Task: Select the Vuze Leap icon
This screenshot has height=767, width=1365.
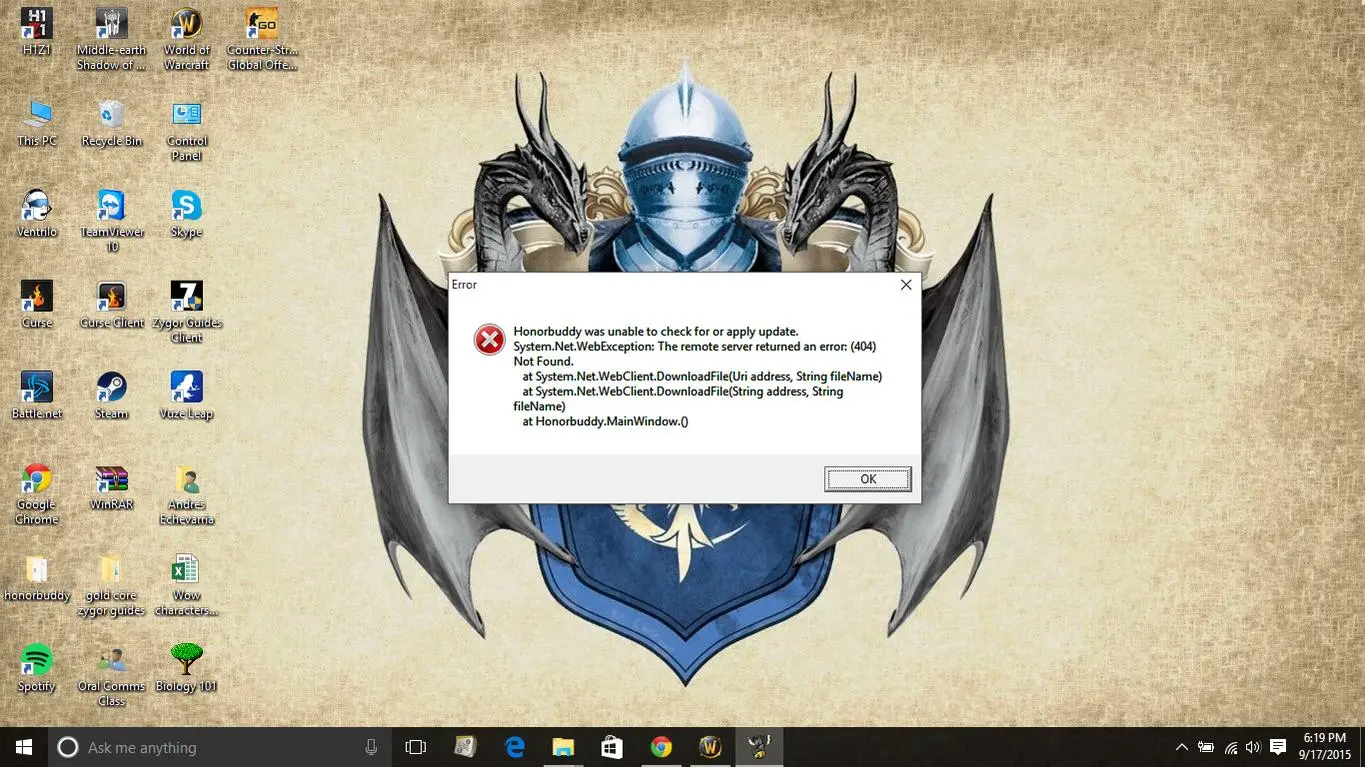Action: (187, 396)
